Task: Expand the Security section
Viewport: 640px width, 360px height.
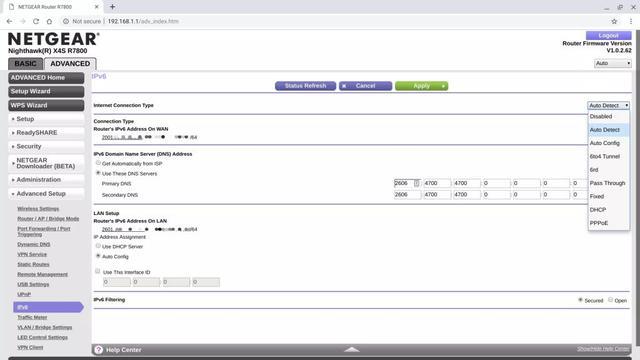Action: pos(46,146)
